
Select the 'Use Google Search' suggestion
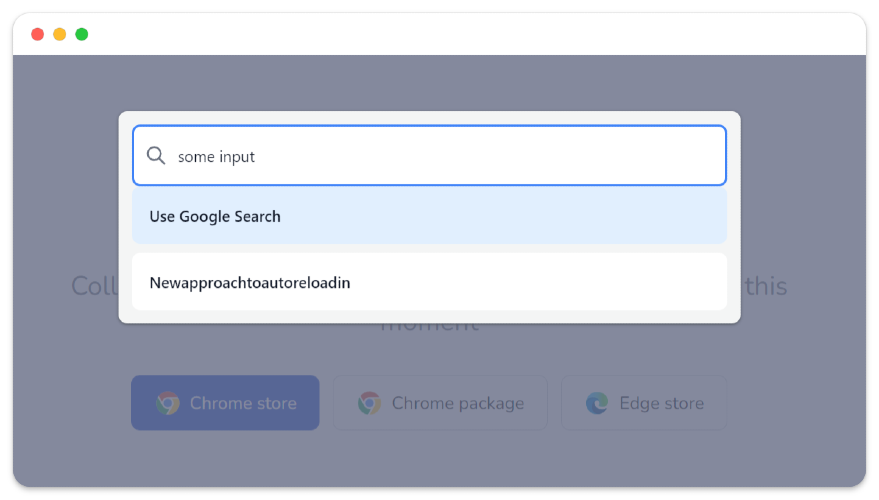pyautogui.click(x=429, y=216)
